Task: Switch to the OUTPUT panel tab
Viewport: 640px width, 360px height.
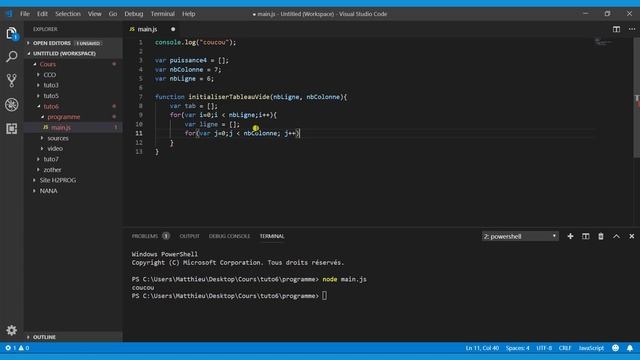Action: click(x=189, y=236)
